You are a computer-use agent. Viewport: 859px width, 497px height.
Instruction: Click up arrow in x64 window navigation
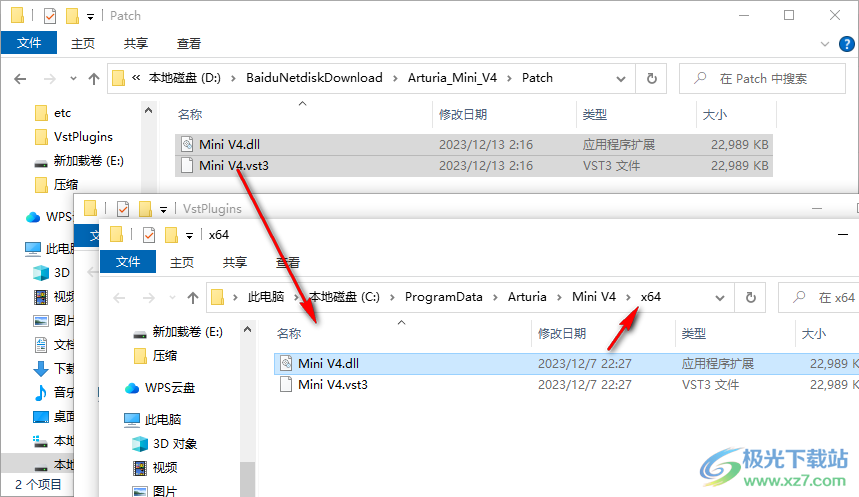pos(193,297)
